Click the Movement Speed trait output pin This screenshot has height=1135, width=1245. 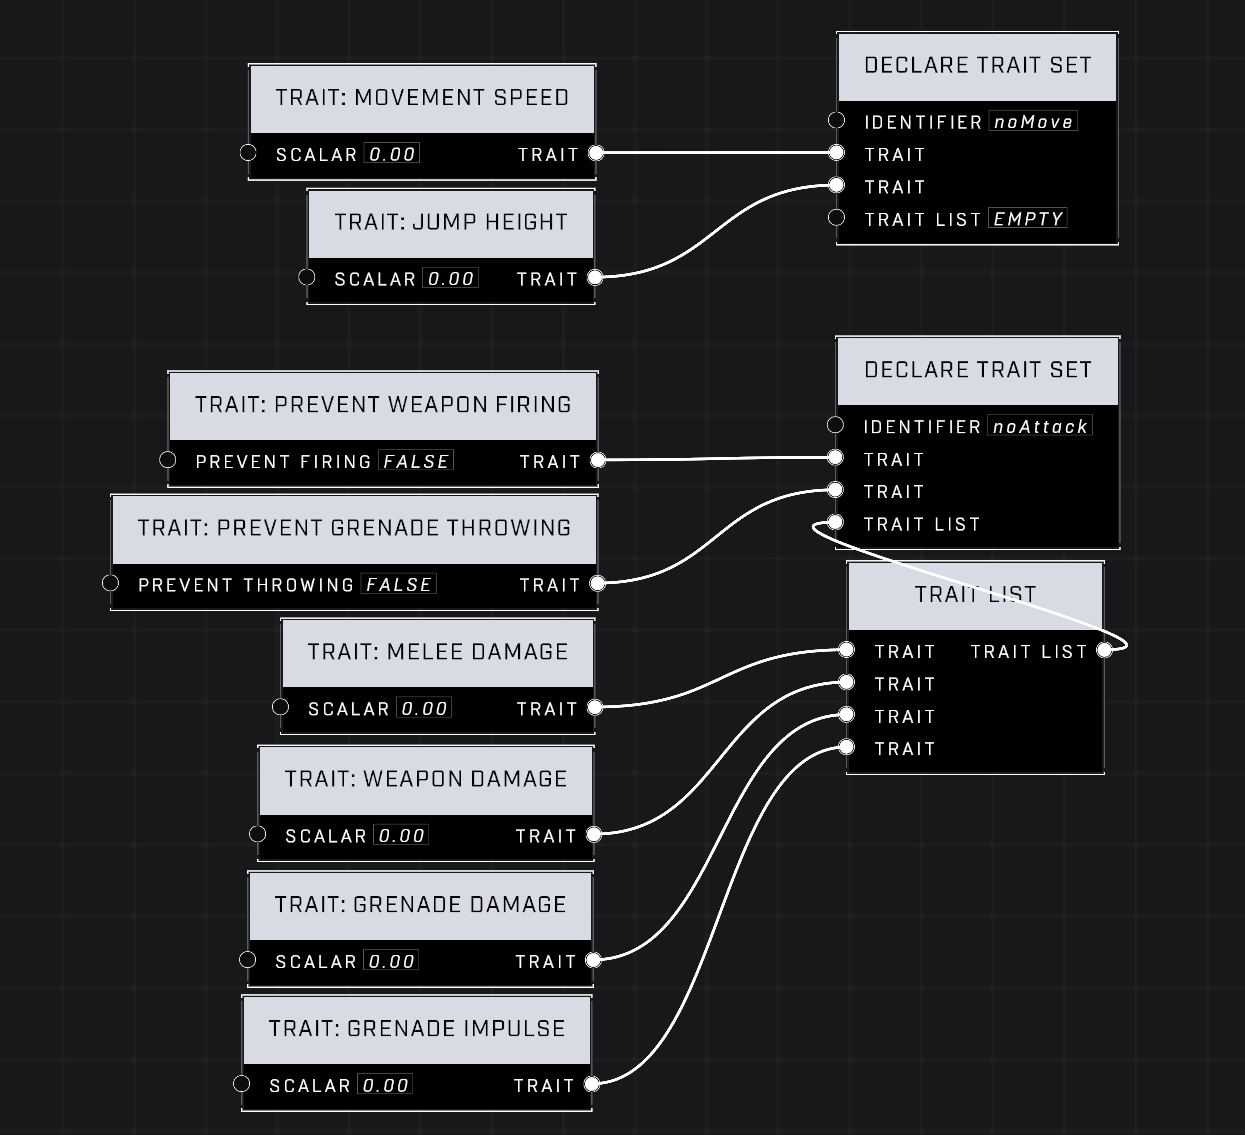pyautogui.click(x=596, y=153)
